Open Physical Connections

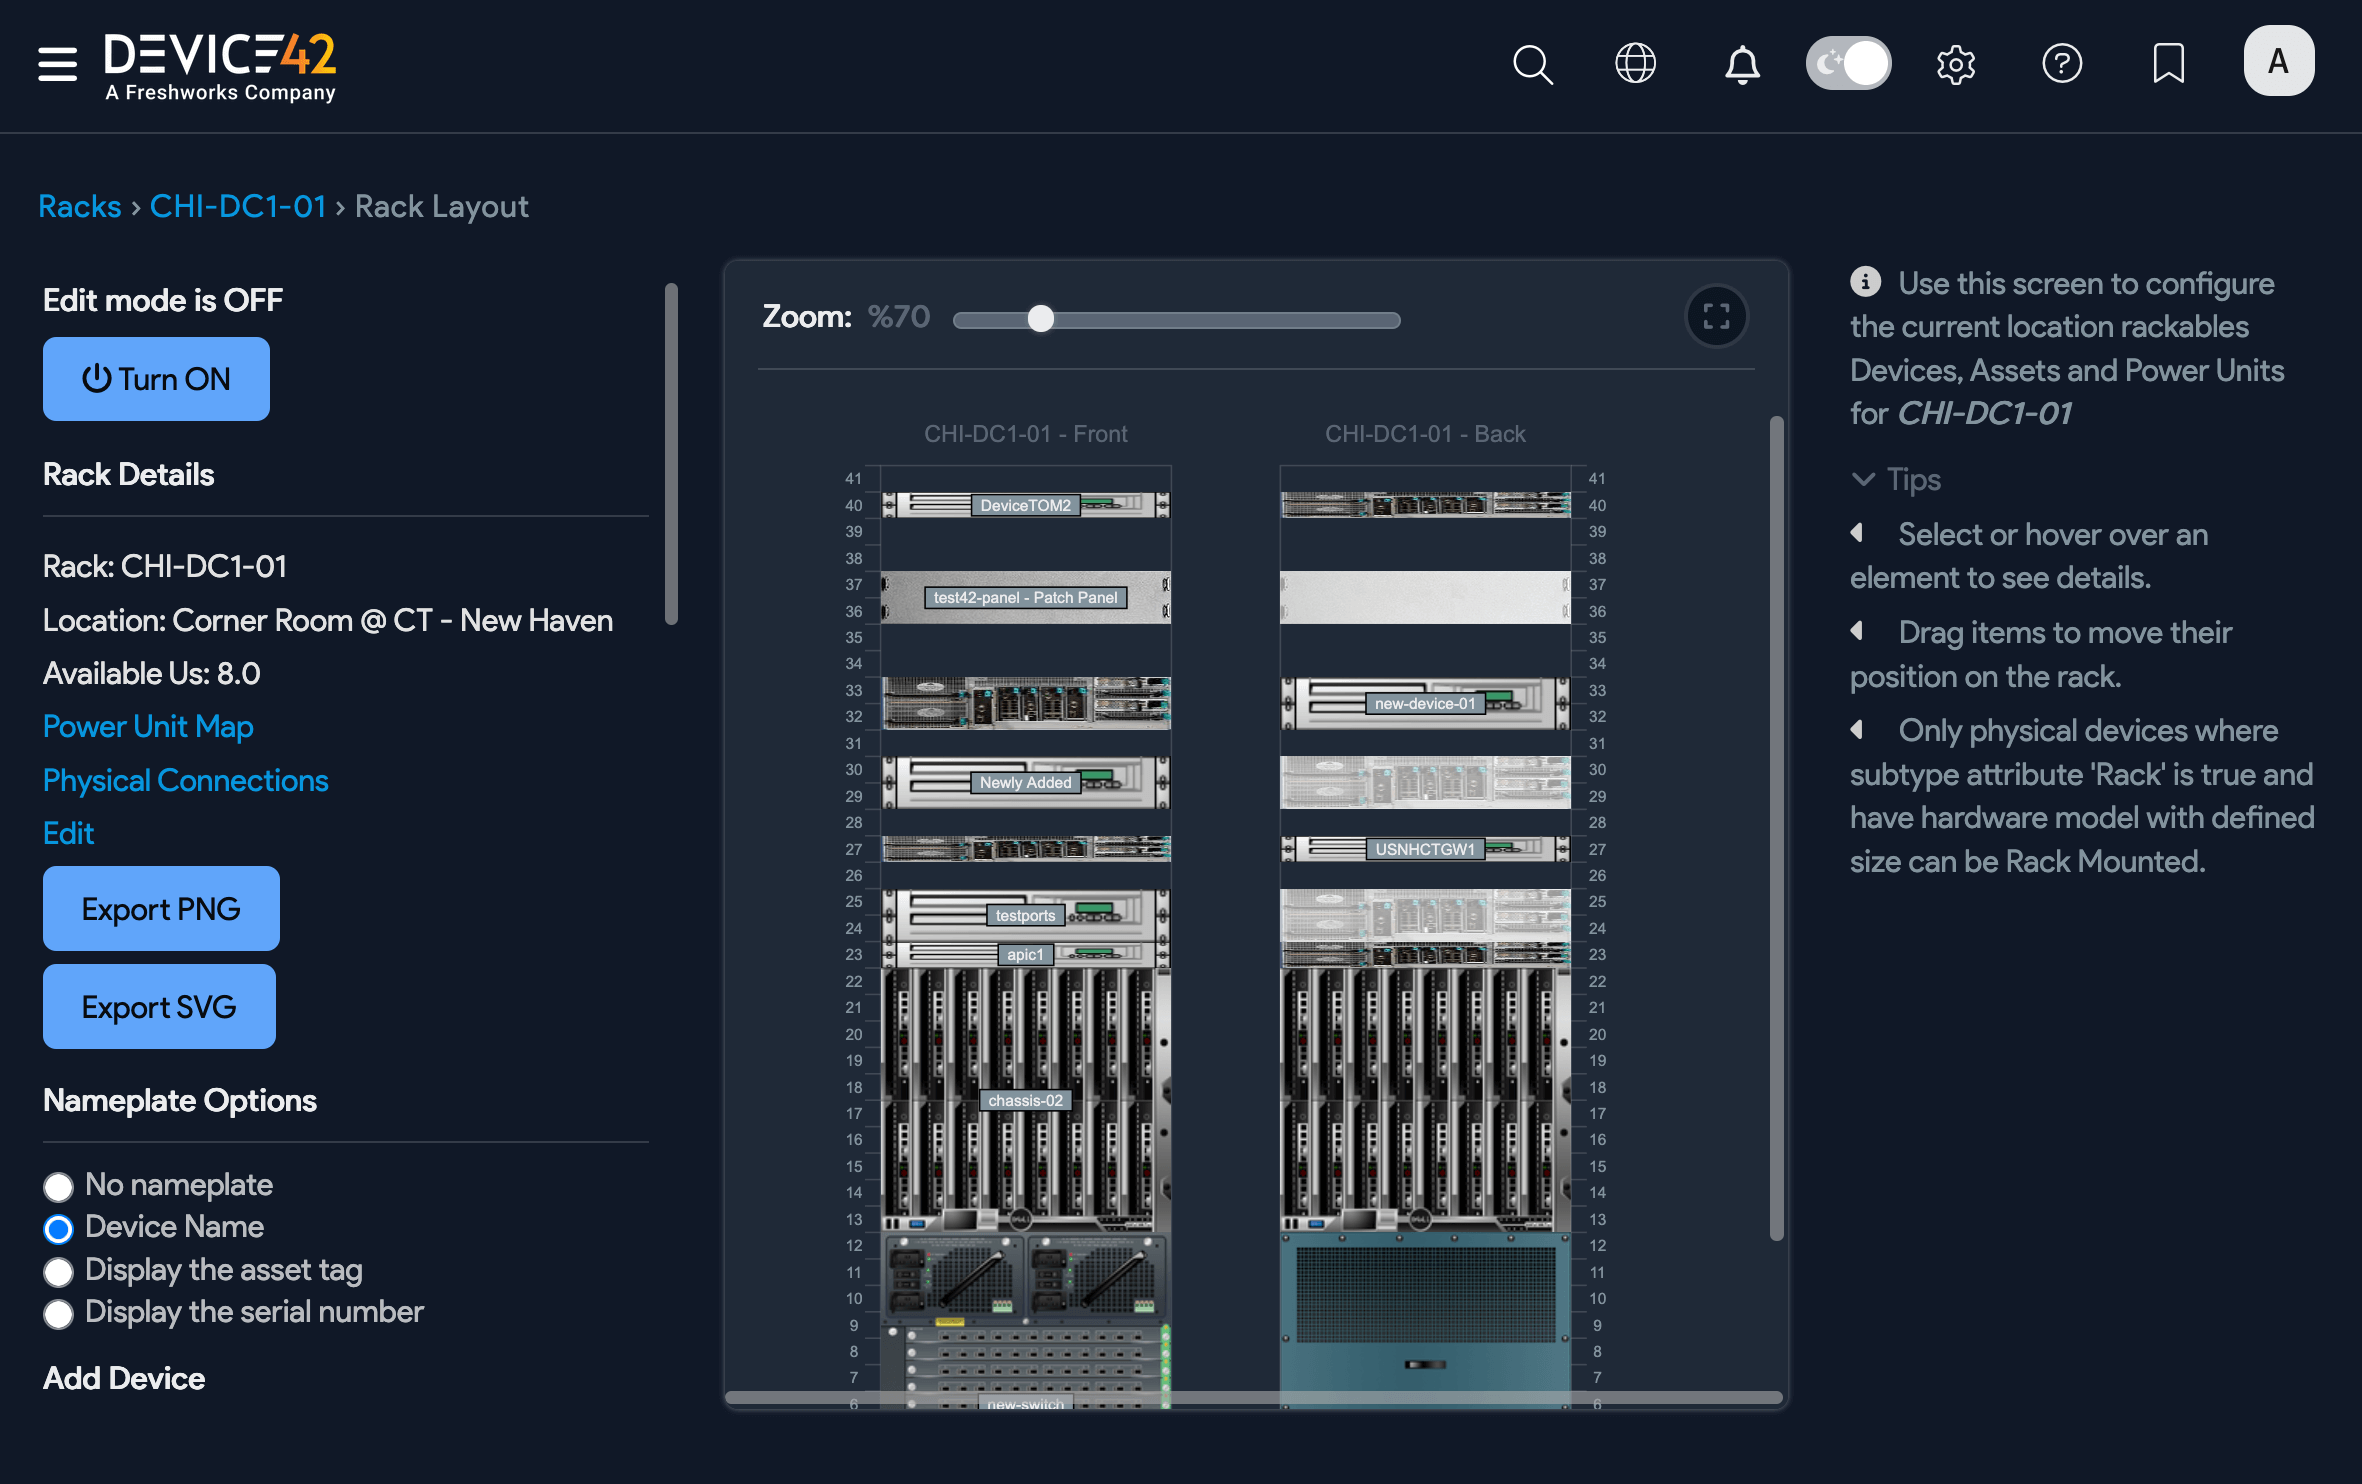185,780
